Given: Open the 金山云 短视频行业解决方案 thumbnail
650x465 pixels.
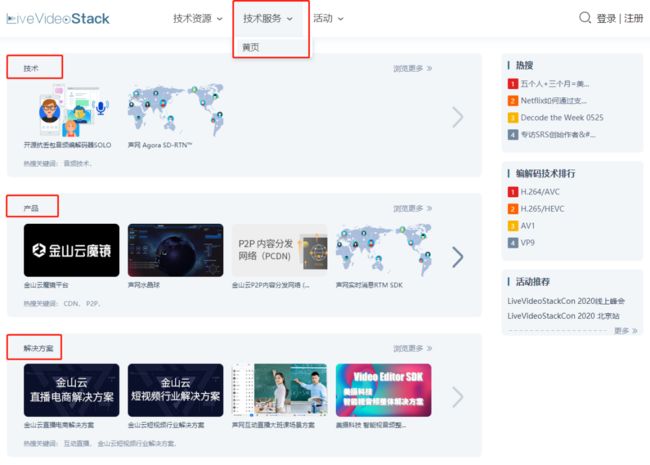Looking at the screenshot, I should point(176,390).
